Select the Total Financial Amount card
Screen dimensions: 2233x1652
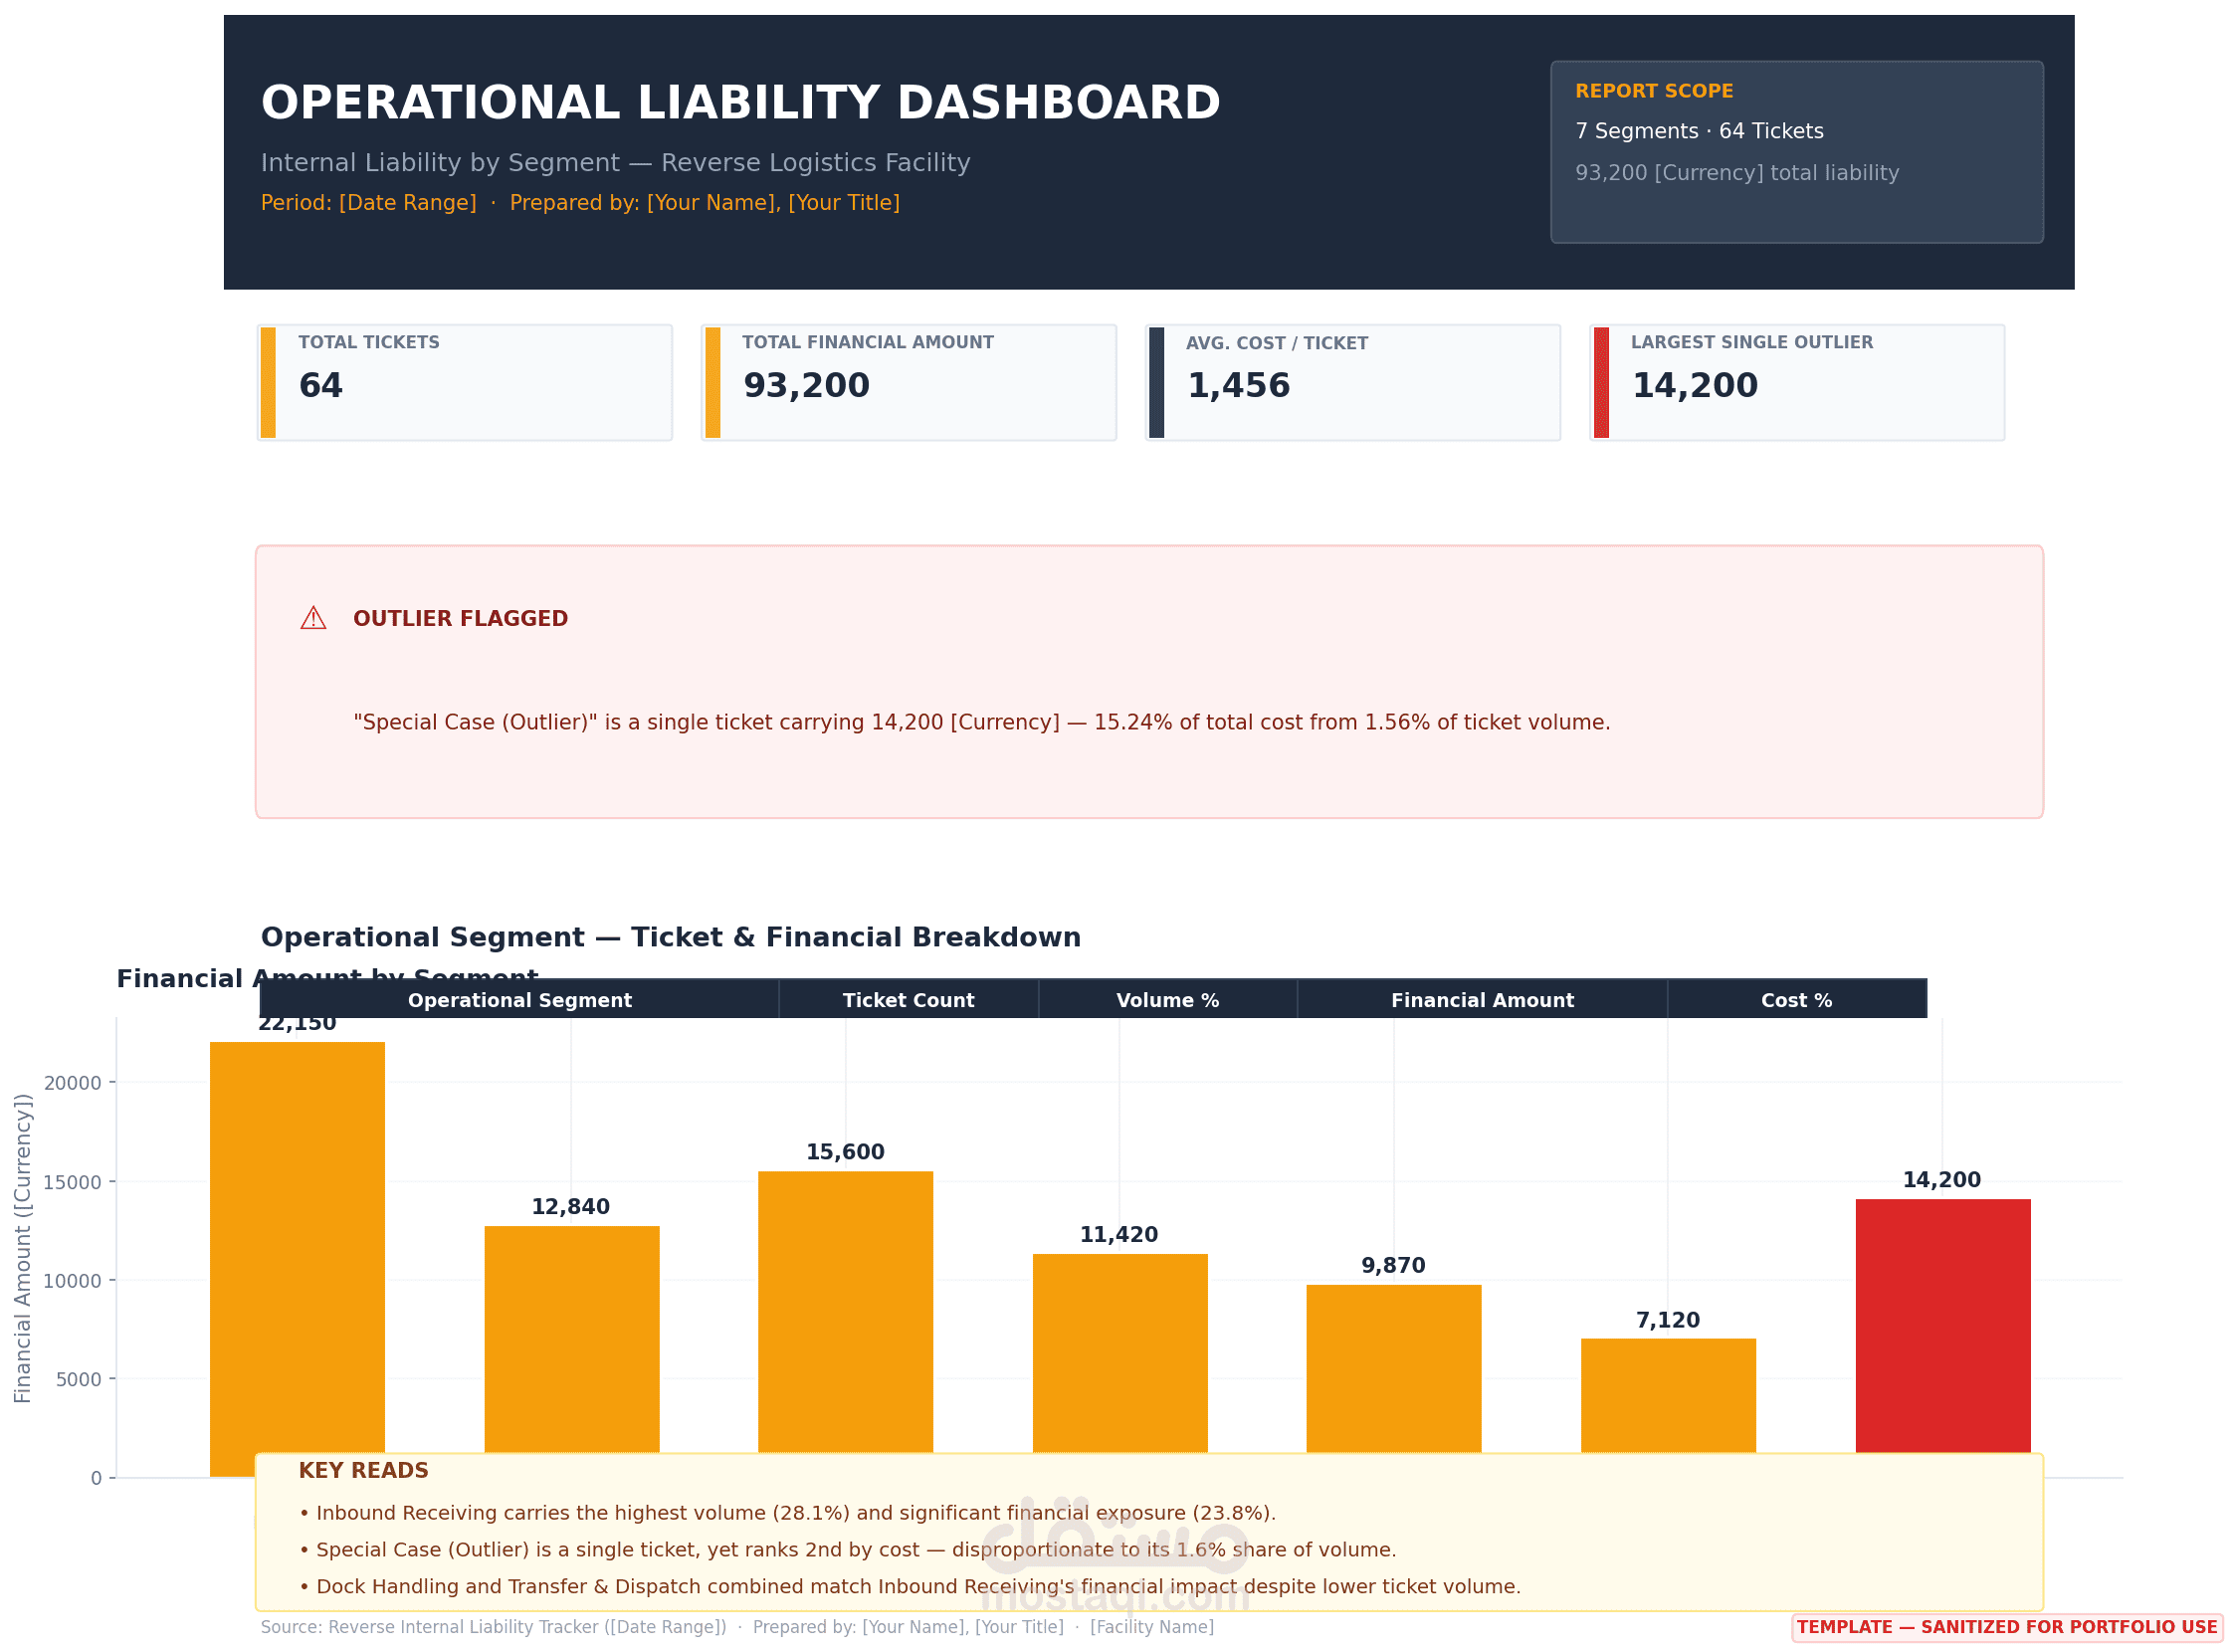tap(908, 382)
